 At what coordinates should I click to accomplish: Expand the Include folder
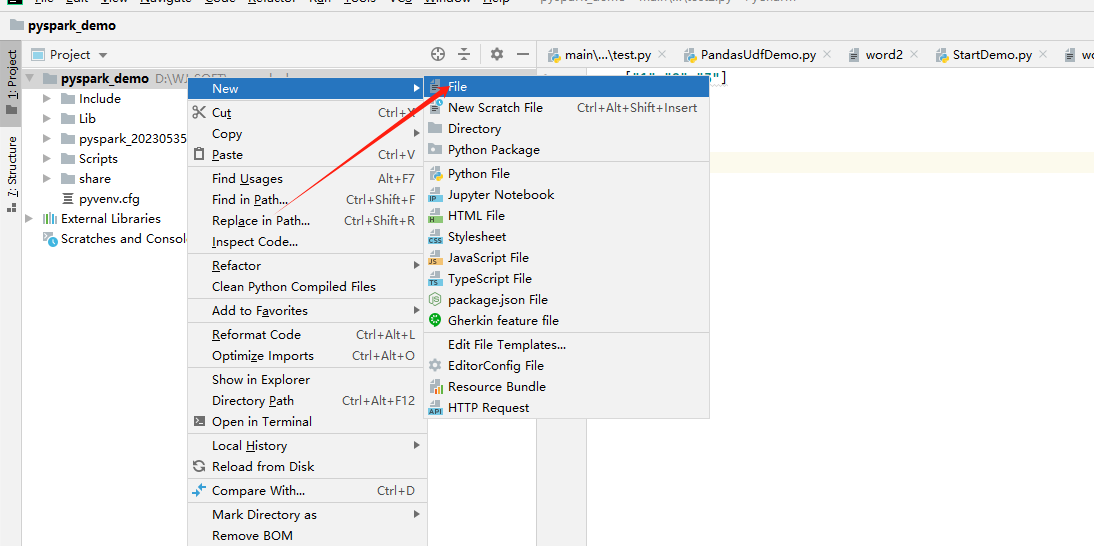point(46,99)
